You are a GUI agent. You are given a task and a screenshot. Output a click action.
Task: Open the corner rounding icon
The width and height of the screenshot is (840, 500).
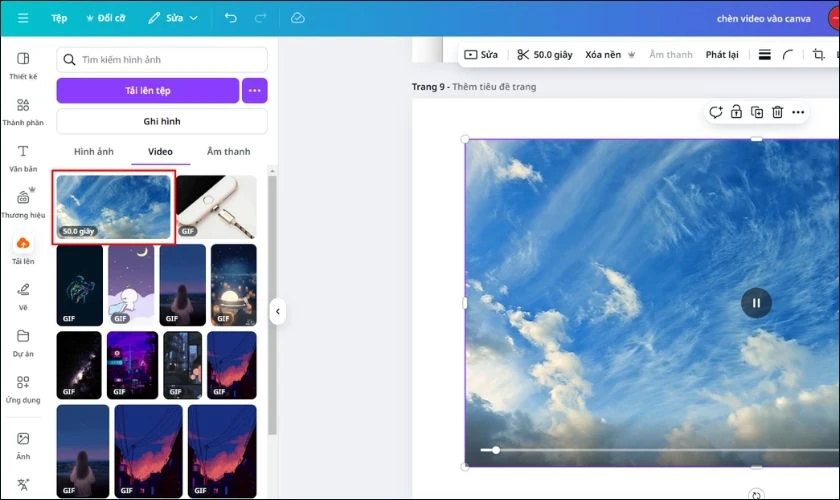click(788, 55)
